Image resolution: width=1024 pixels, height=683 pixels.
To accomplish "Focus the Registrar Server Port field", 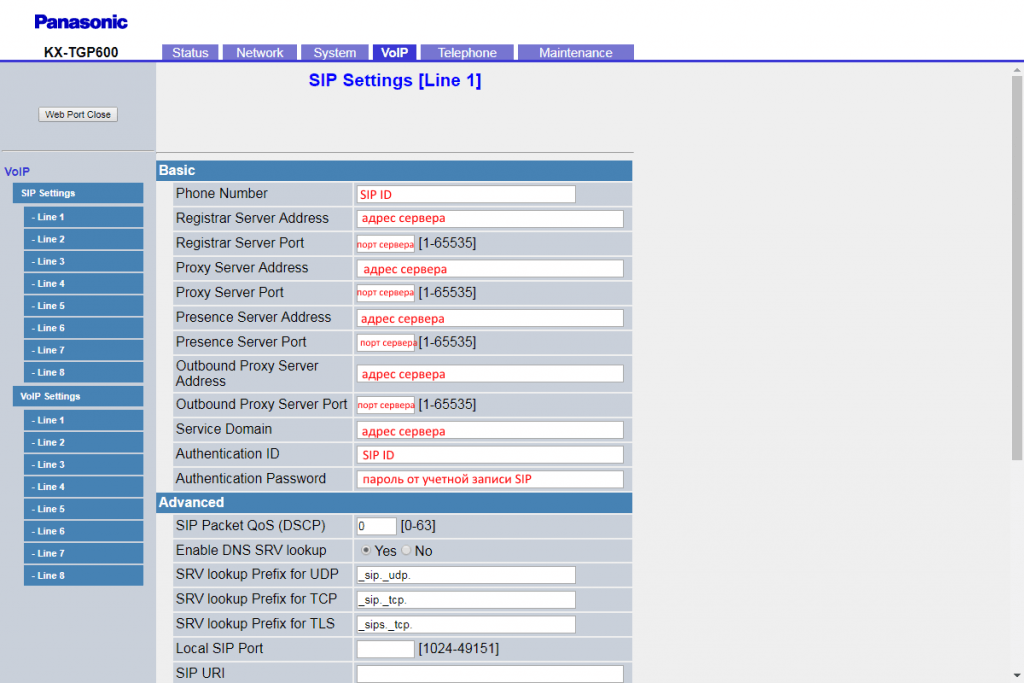I will pyautogui.click(x=385, y=244).
